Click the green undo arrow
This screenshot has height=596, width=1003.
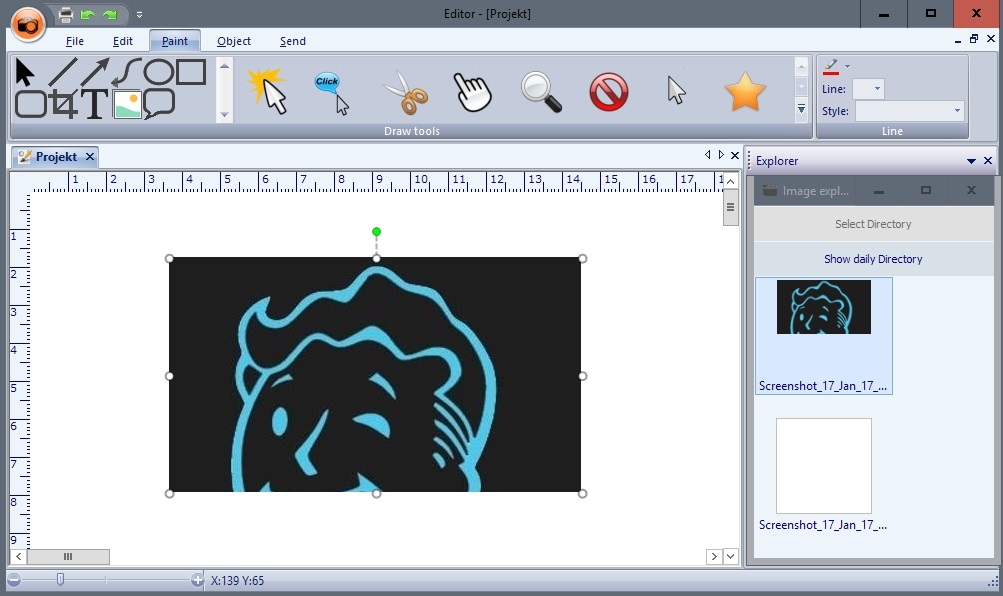[88, 14]
